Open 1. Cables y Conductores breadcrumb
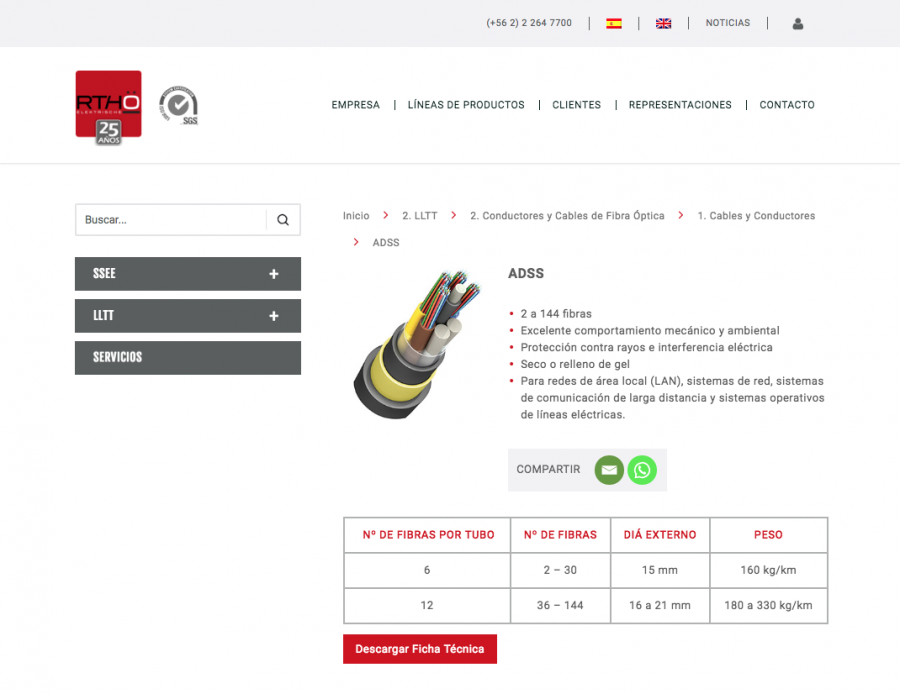The image size is (900, 694). pos(756,216)
